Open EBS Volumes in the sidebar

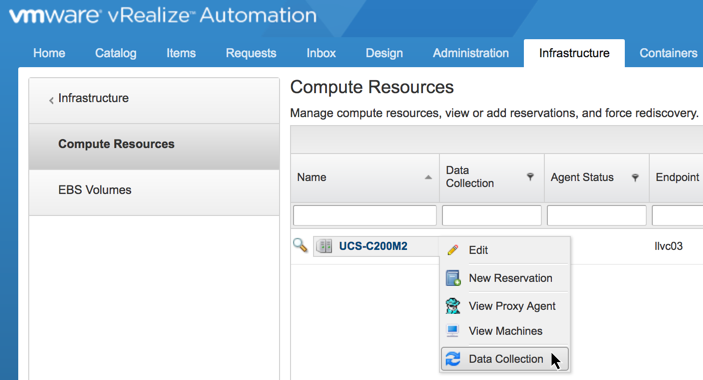pos(154,192)
